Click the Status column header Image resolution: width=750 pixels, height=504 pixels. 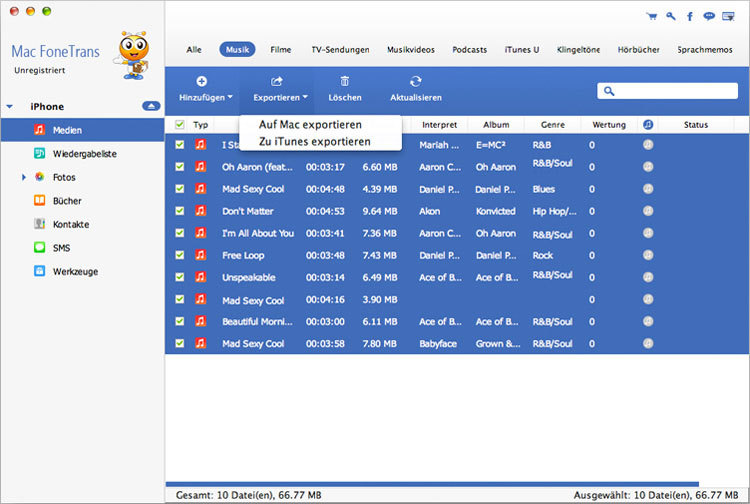tap(695, 124)
